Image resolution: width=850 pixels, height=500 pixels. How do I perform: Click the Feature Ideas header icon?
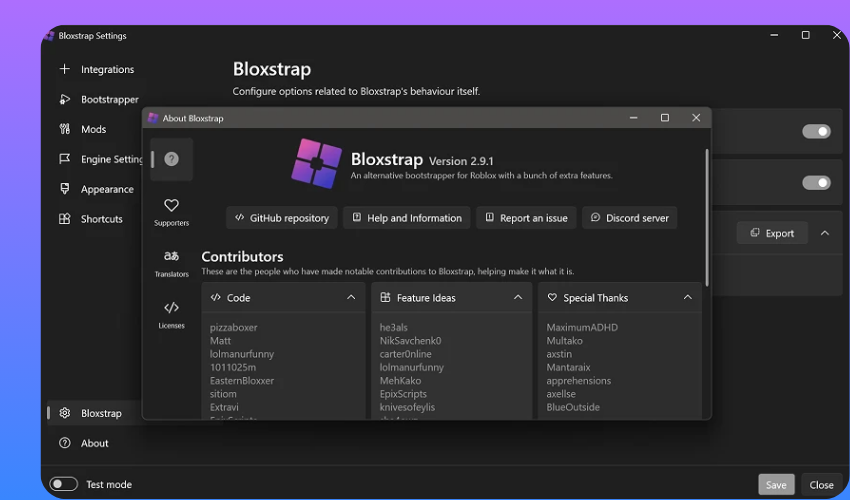point(385,297)
